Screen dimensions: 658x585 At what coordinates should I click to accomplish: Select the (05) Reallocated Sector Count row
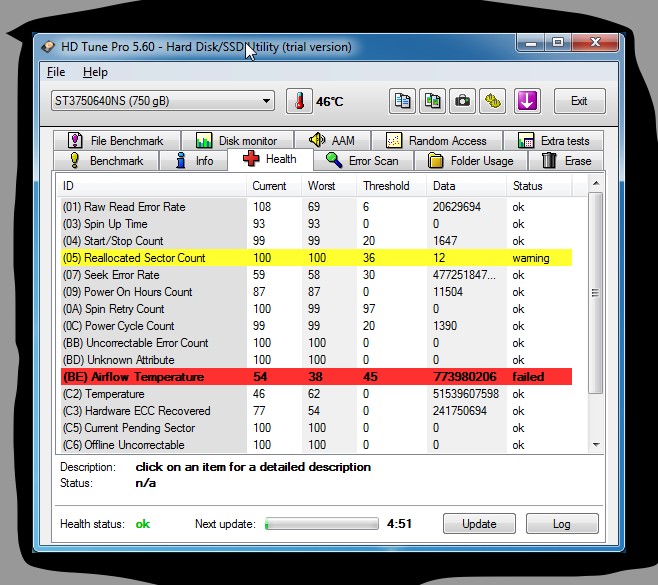coord(316,258)
